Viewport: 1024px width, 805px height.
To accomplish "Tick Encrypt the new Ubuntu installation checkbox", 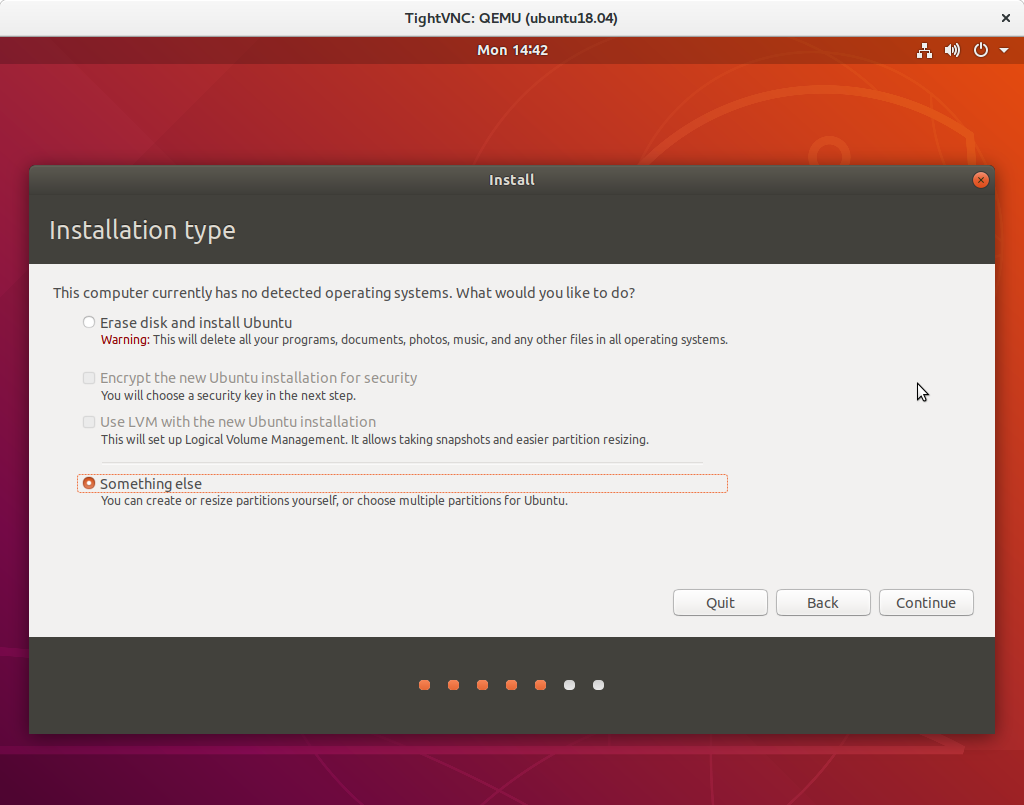I will tap(89, 378).
